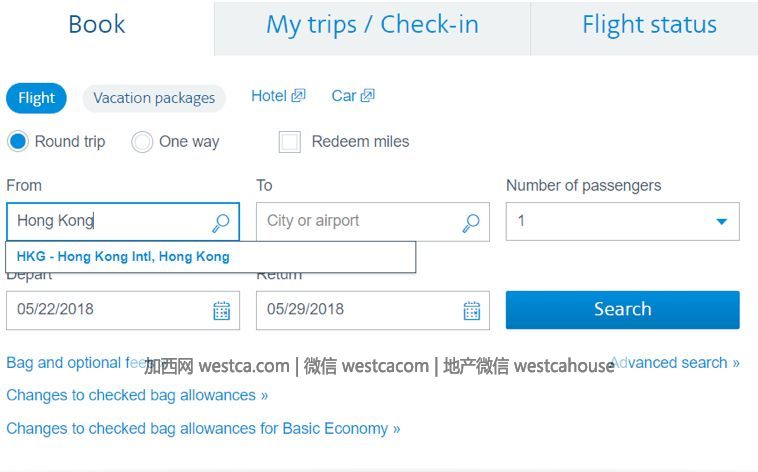The image size is (758, 472).
Task: Enable the Redeem miles checkbox
Action: pyautogui.click(x=290, y=142)
